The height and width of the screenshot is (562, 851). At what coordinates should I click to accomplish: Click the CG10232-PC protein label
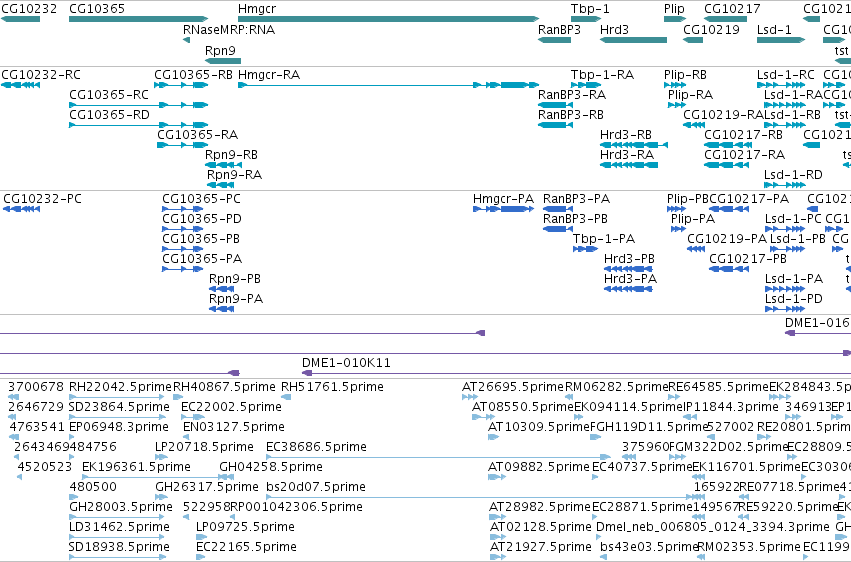click(x=42, y=199)
